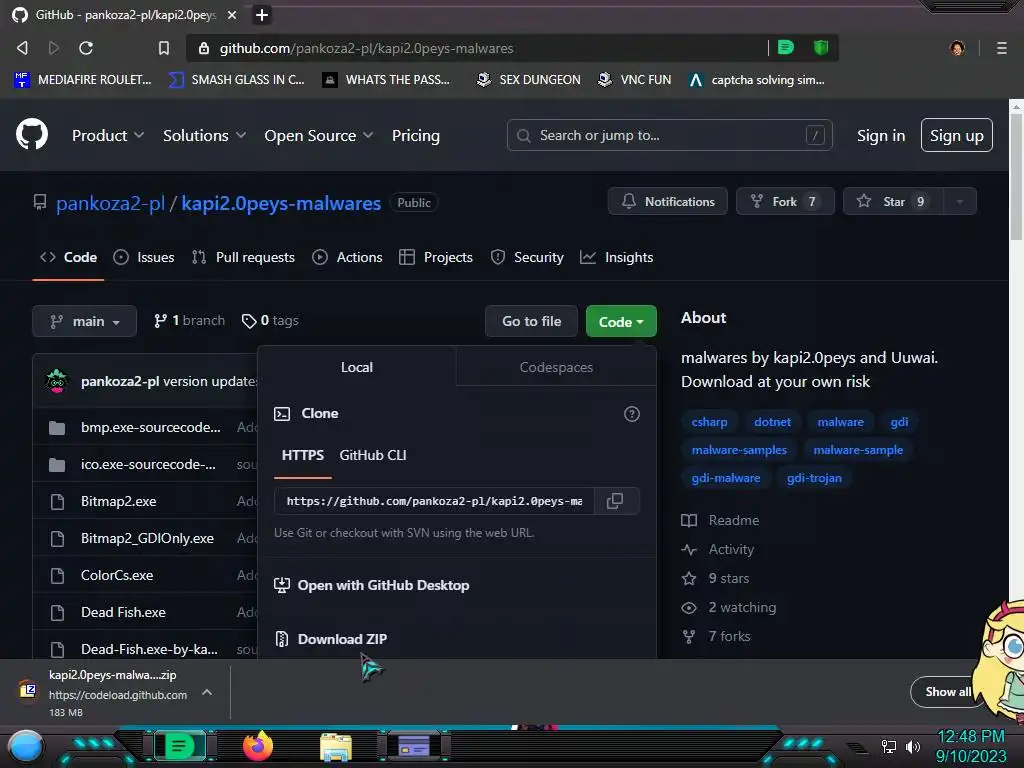Viewport: 1024px width, 768px height.
Task: Open the green notes taskbar app
Action: pyautogui.click(x=179, y=745)
